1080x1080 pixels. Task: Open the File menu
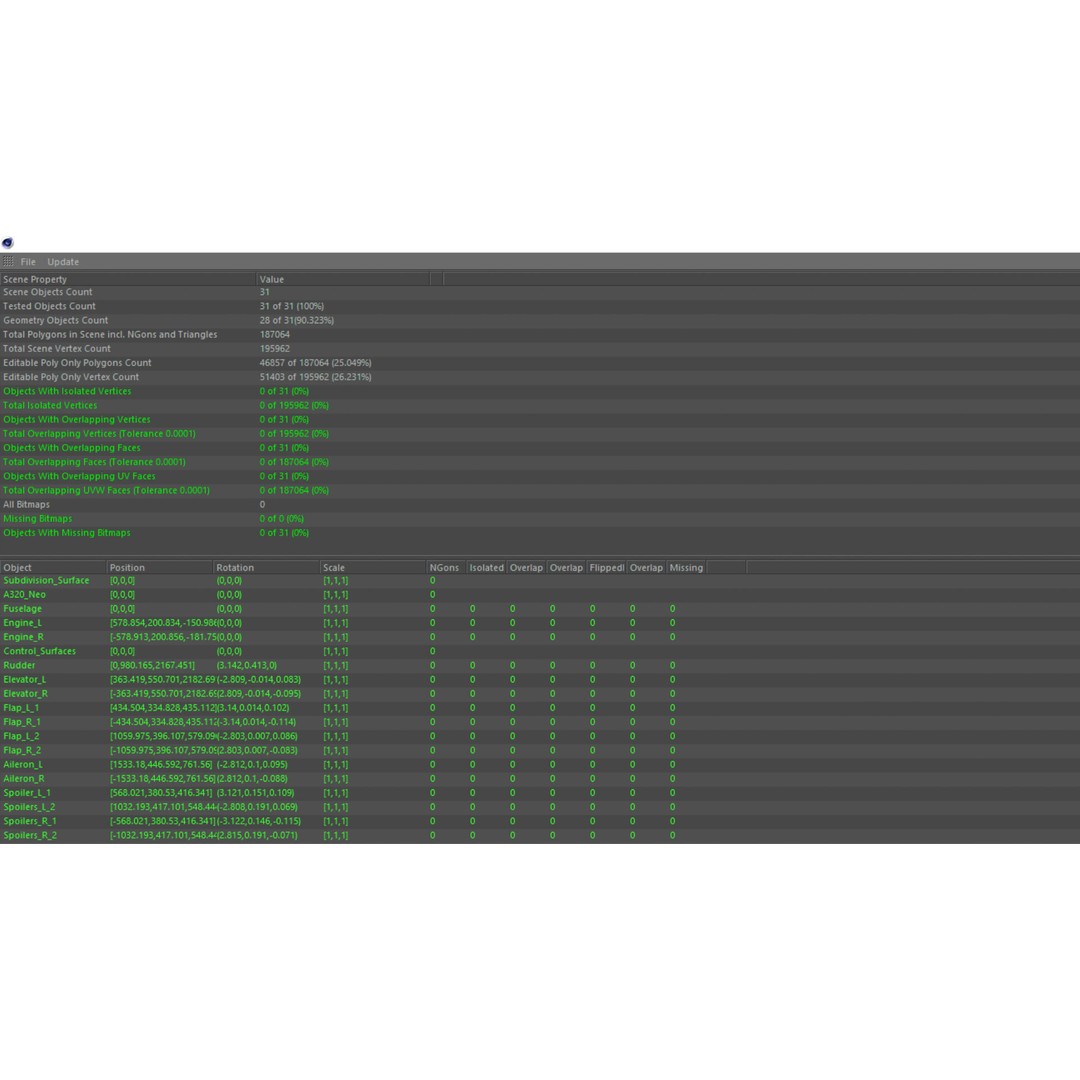click(28, 262)
